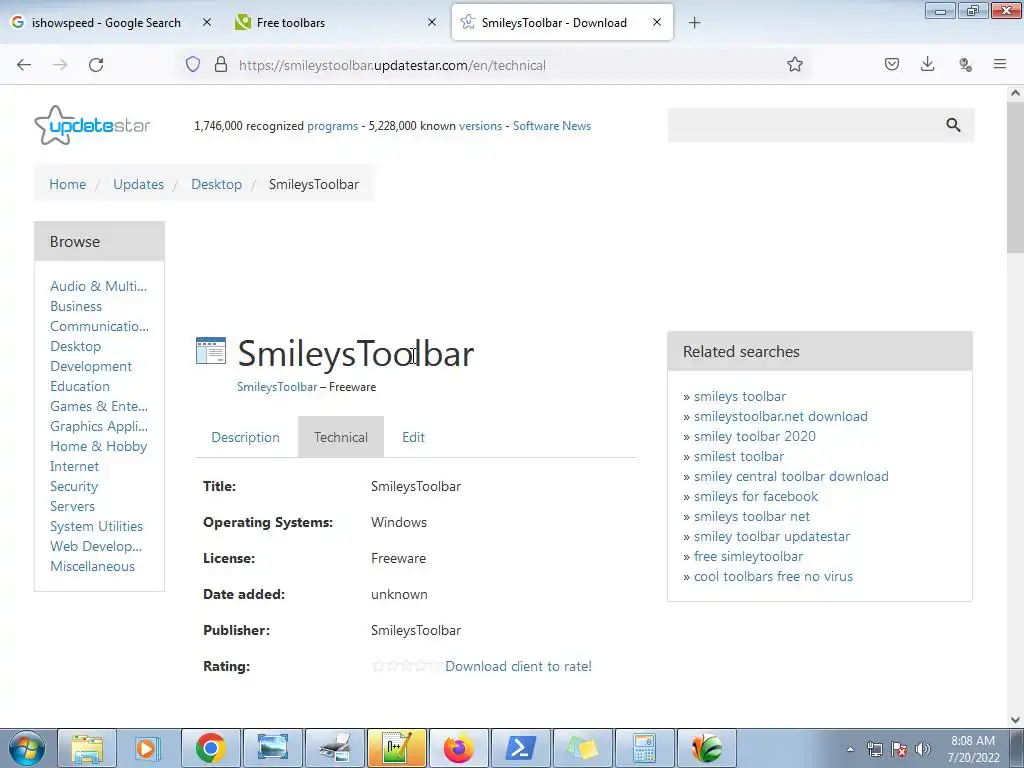Open the Firefox hamburger menu
Viewport: 1024px width, 768px height.
[1000, 65]
